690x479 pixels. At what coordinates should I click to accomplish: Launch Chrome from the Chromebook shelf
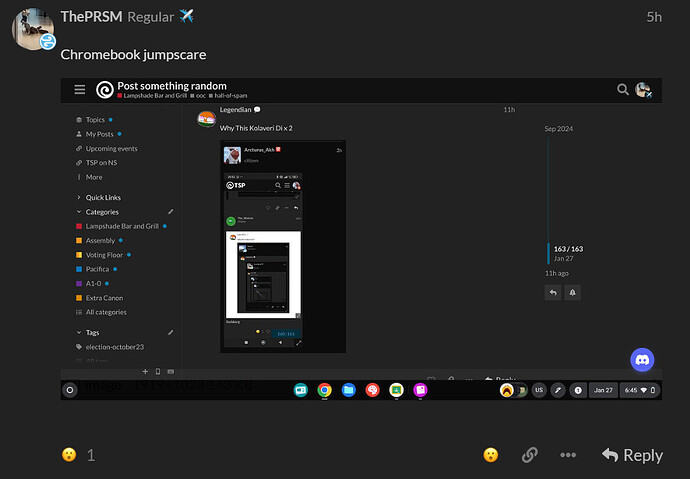(325, 390)
